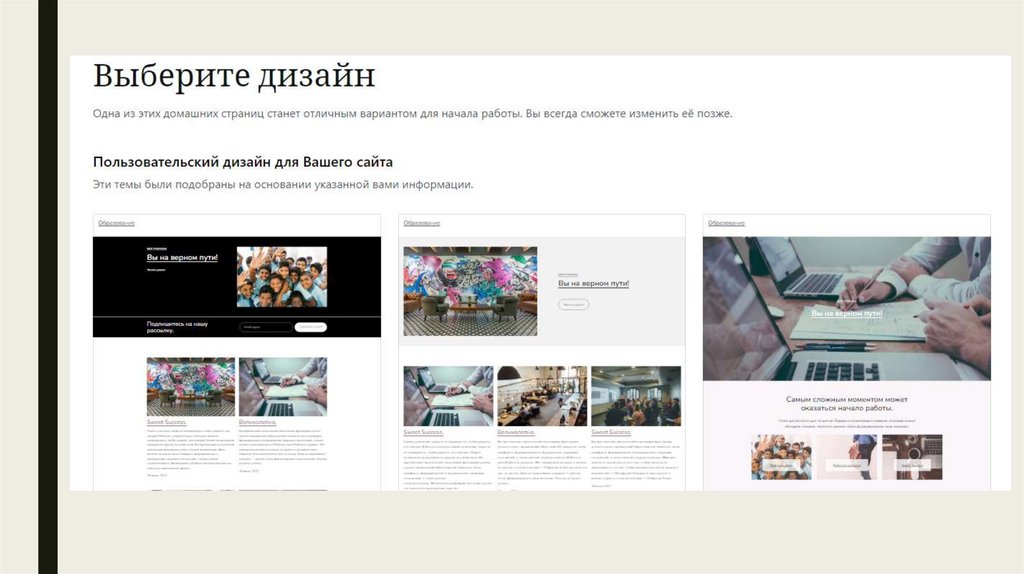This screenshot has width=1024, height=574.
Task: Click the 'Выберите дизайн' page heading
Action: [x=234, y=76]
